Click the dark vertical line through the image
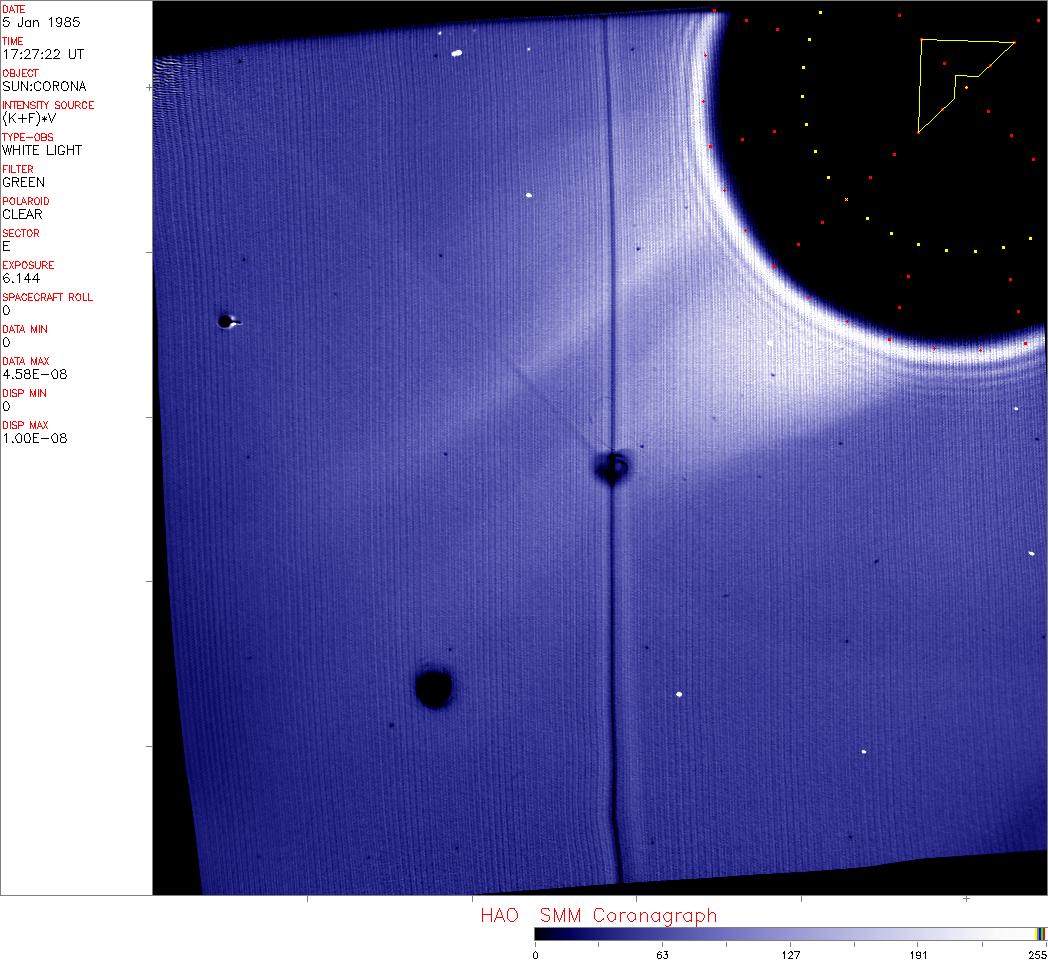 (611, 650)
